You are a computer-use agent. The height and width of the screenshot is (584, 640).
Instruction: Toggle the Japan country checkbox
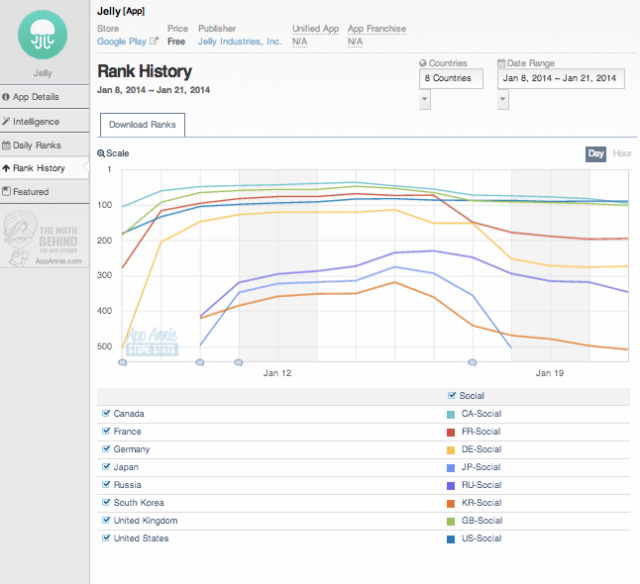106,467
